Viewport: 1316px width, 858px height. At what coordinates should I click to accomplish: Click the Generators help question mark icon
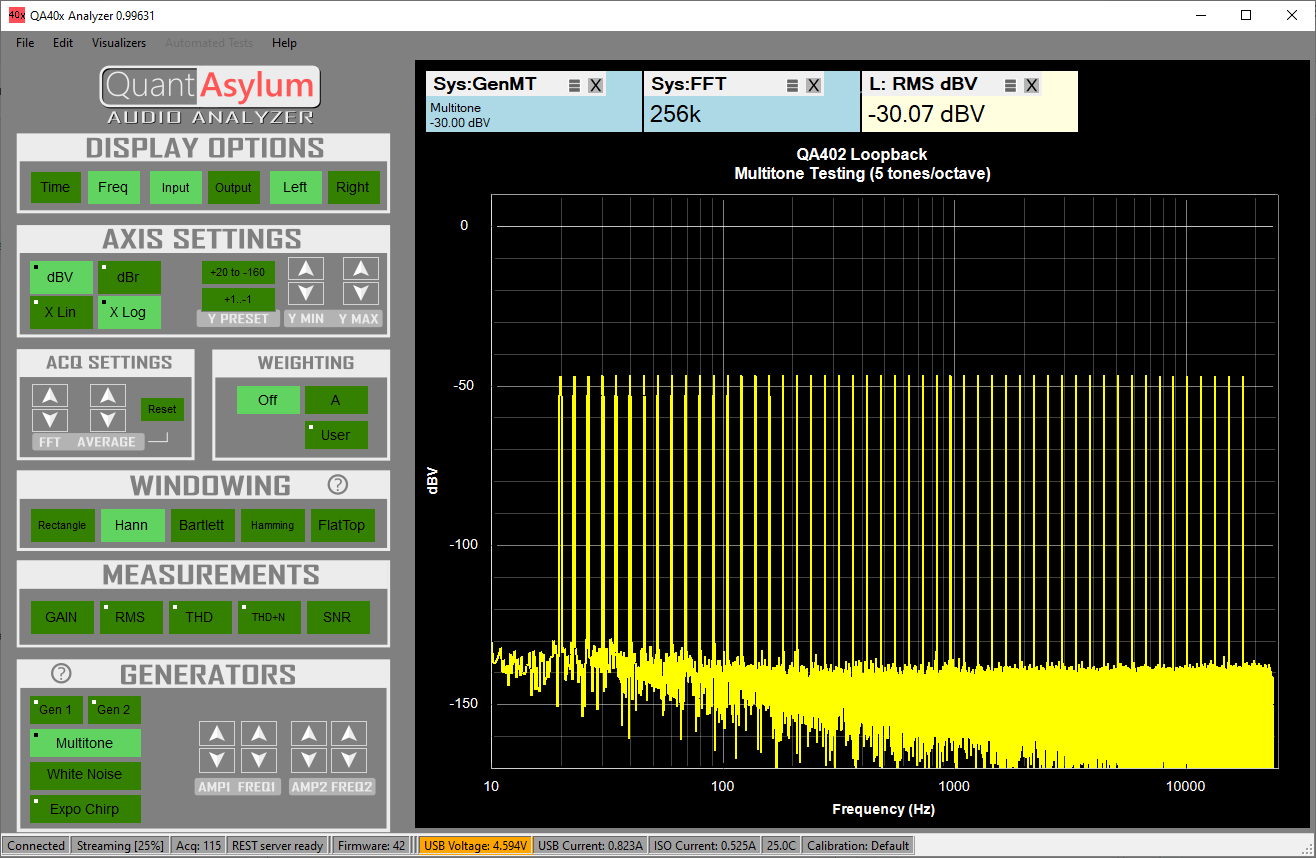(x=62, y=674)
